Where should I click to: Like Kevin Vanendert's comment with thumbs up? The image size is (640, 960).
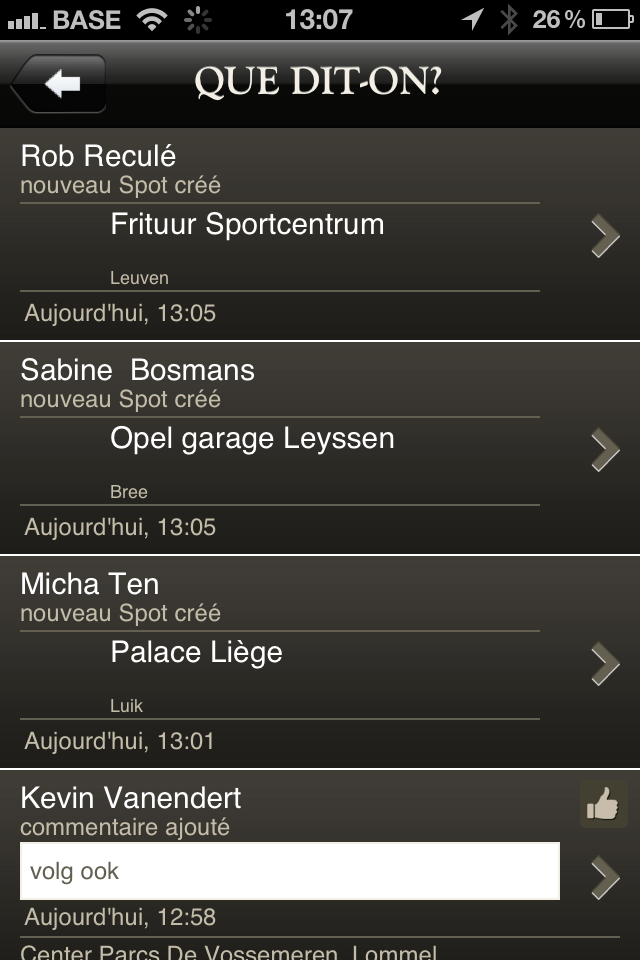click(603, 804)
